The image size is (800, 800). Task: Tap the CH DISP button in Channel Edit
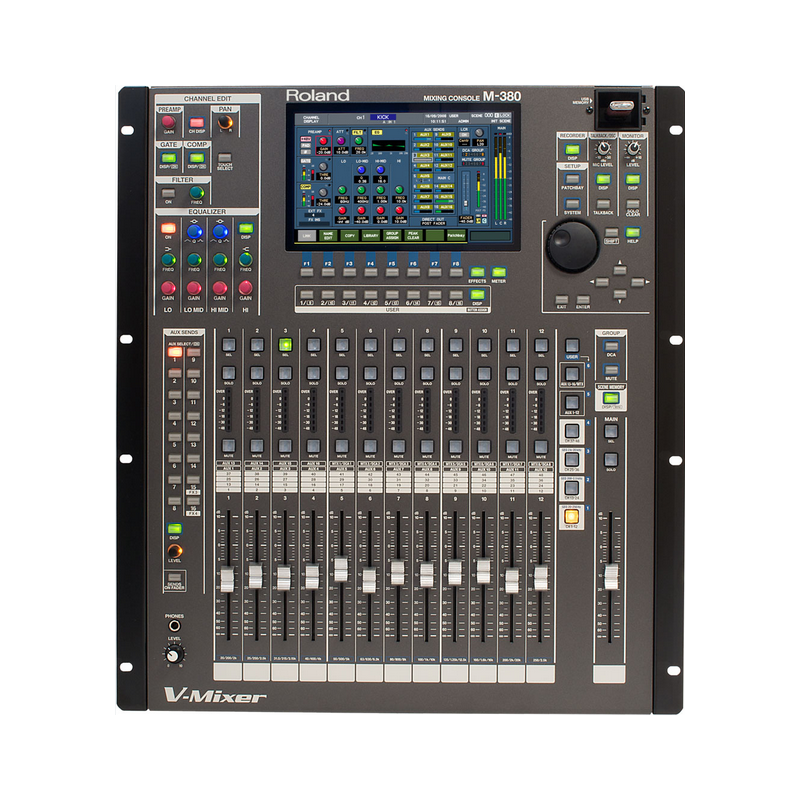click(x=196, y=122)
